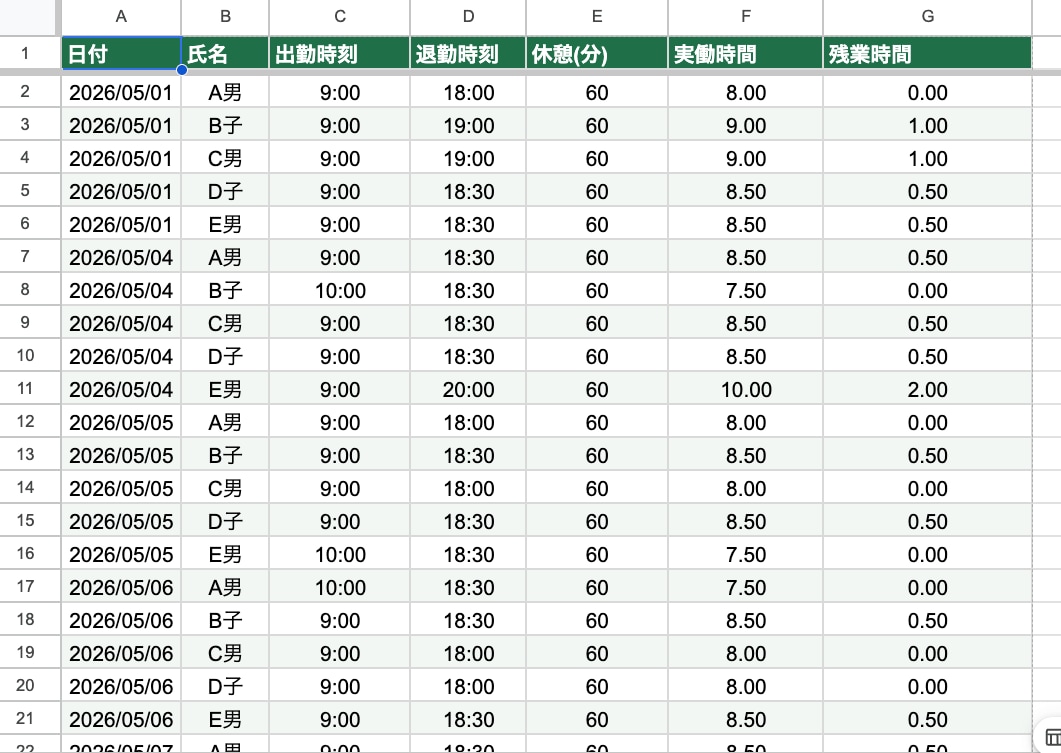Click the 残業時間 header cell
1061x753 pixels.
click(928, 53)
